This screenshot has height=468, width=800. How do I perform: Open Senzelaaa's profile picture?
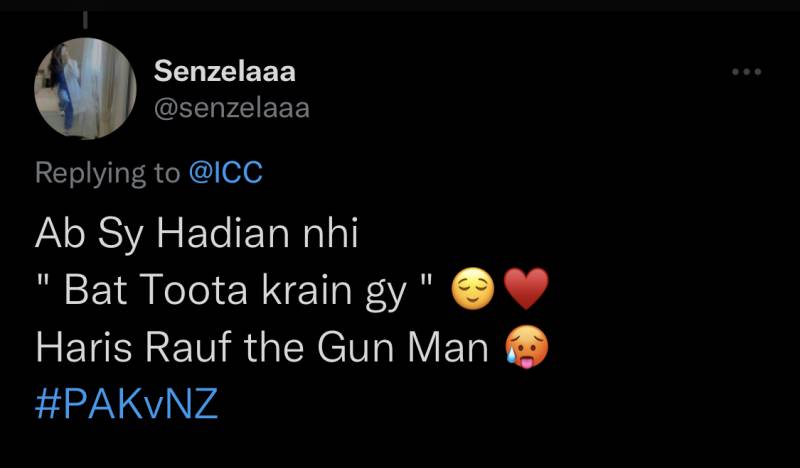(84, 87)
